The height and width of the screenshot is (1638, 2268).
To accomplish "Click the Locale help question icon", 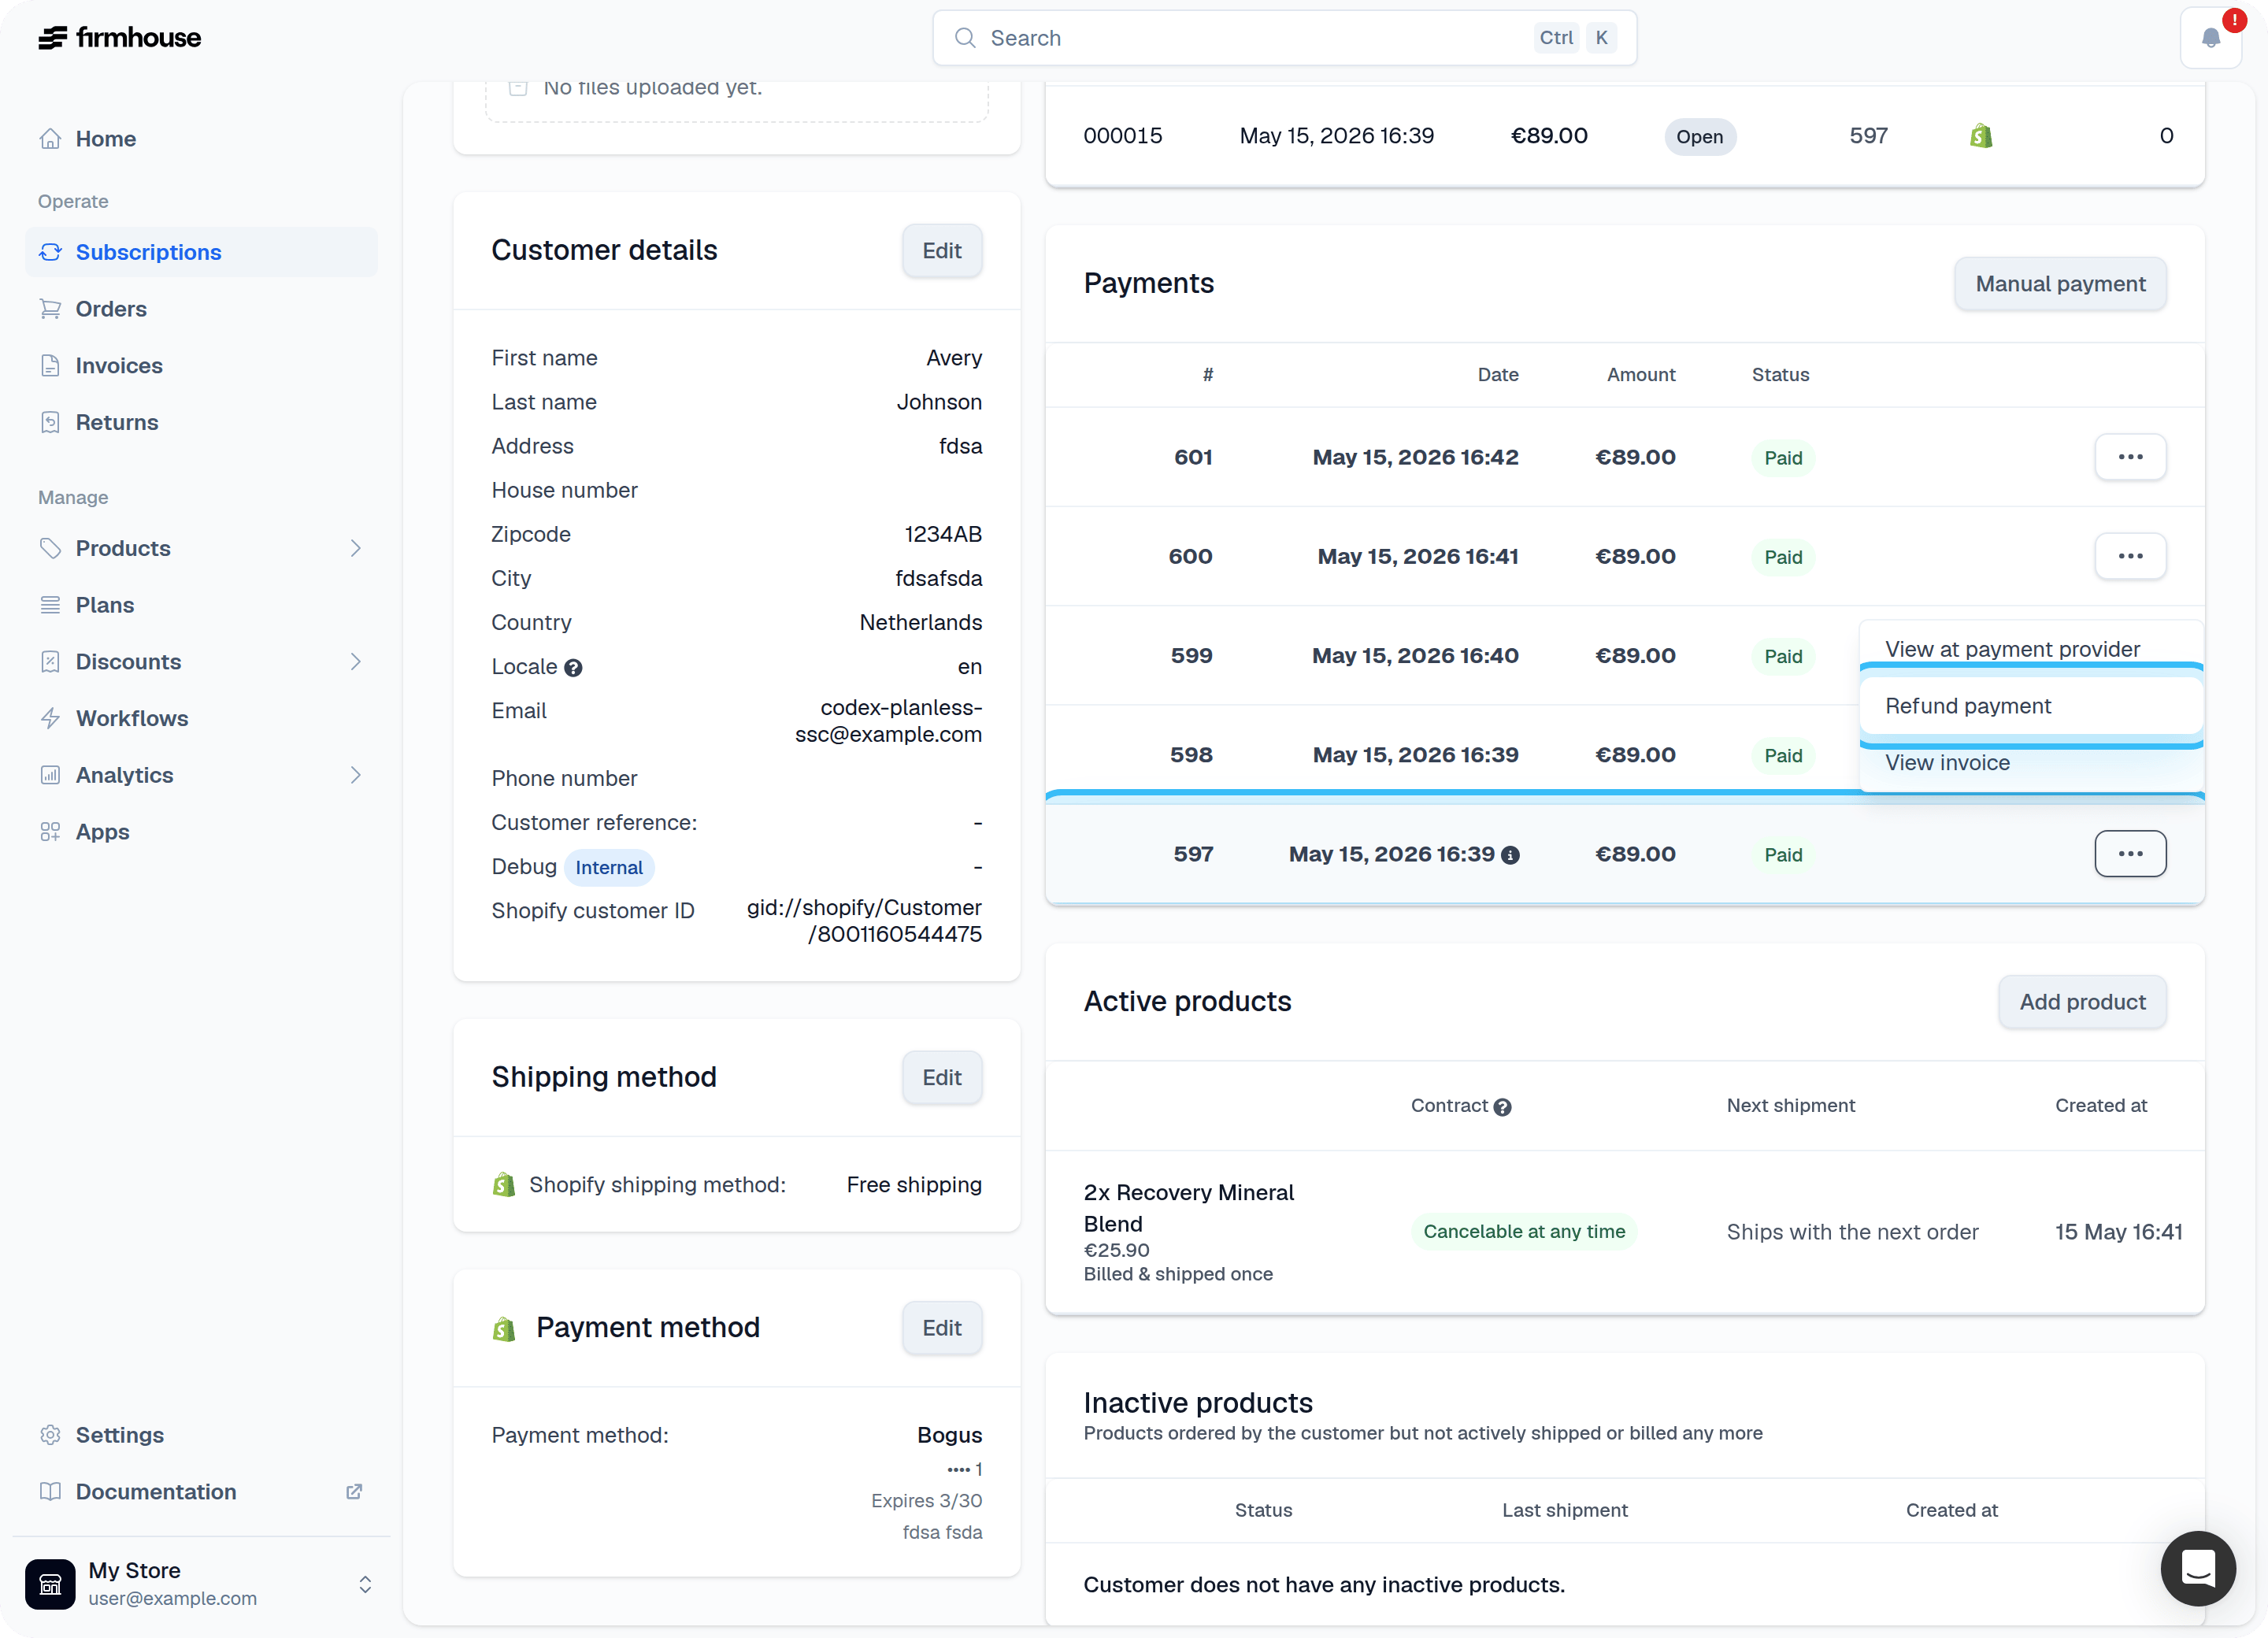I will click(573, 668).
